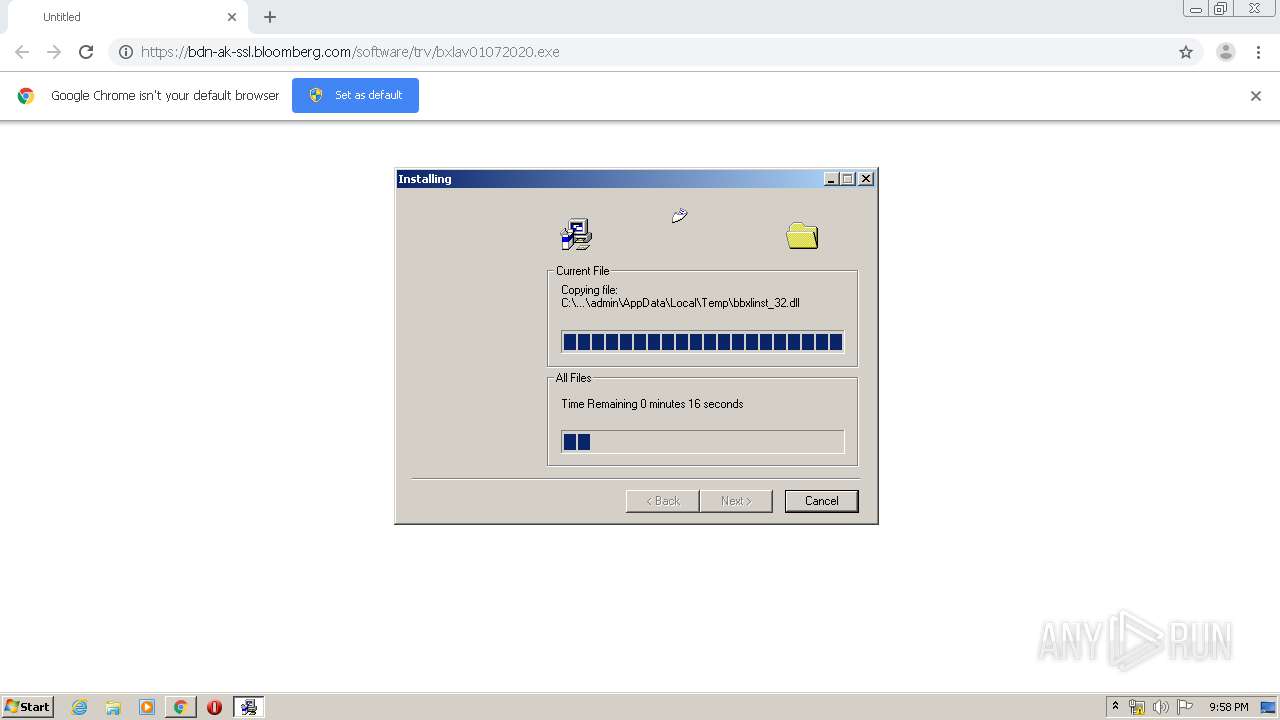Click the 'Time Remaining 0 minutes 16 seconds' text
This screenshot has width=1280, height=720.
pyautogui.click(x=652, y=404)
